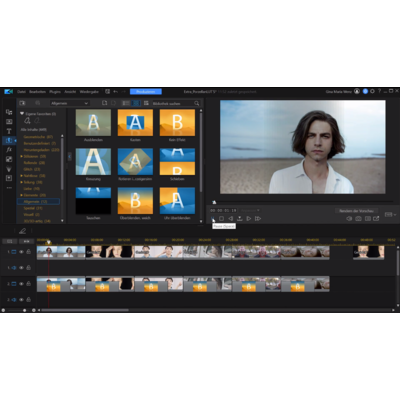Open the help question mark icon
This screenshot has height=400, width=400.
[379, 91]
